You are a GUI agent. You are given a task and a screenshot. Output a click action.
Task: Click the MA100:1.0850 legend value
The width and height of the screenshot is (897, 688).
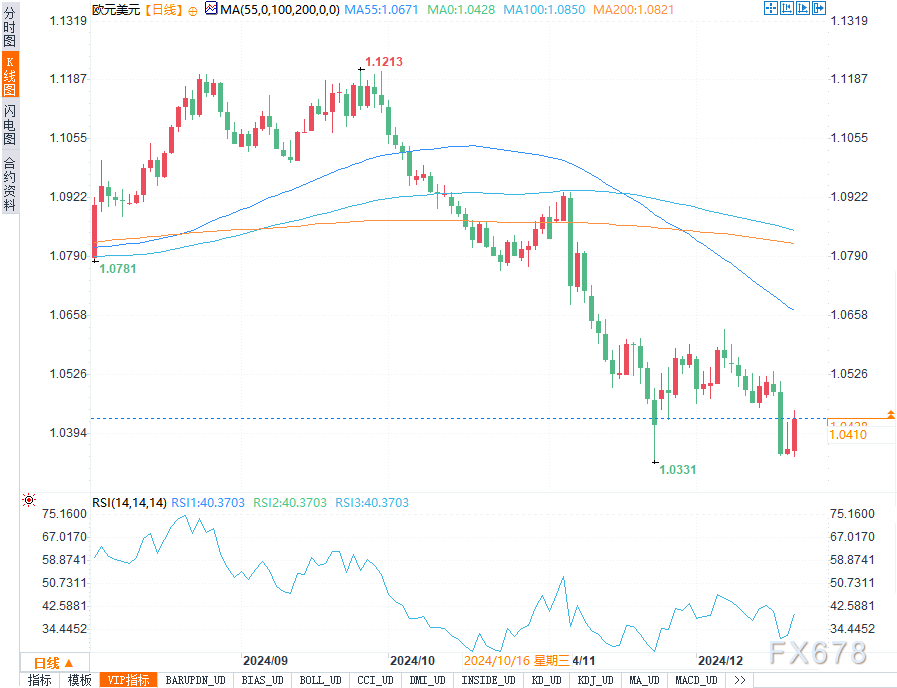[x=544, y=10]
